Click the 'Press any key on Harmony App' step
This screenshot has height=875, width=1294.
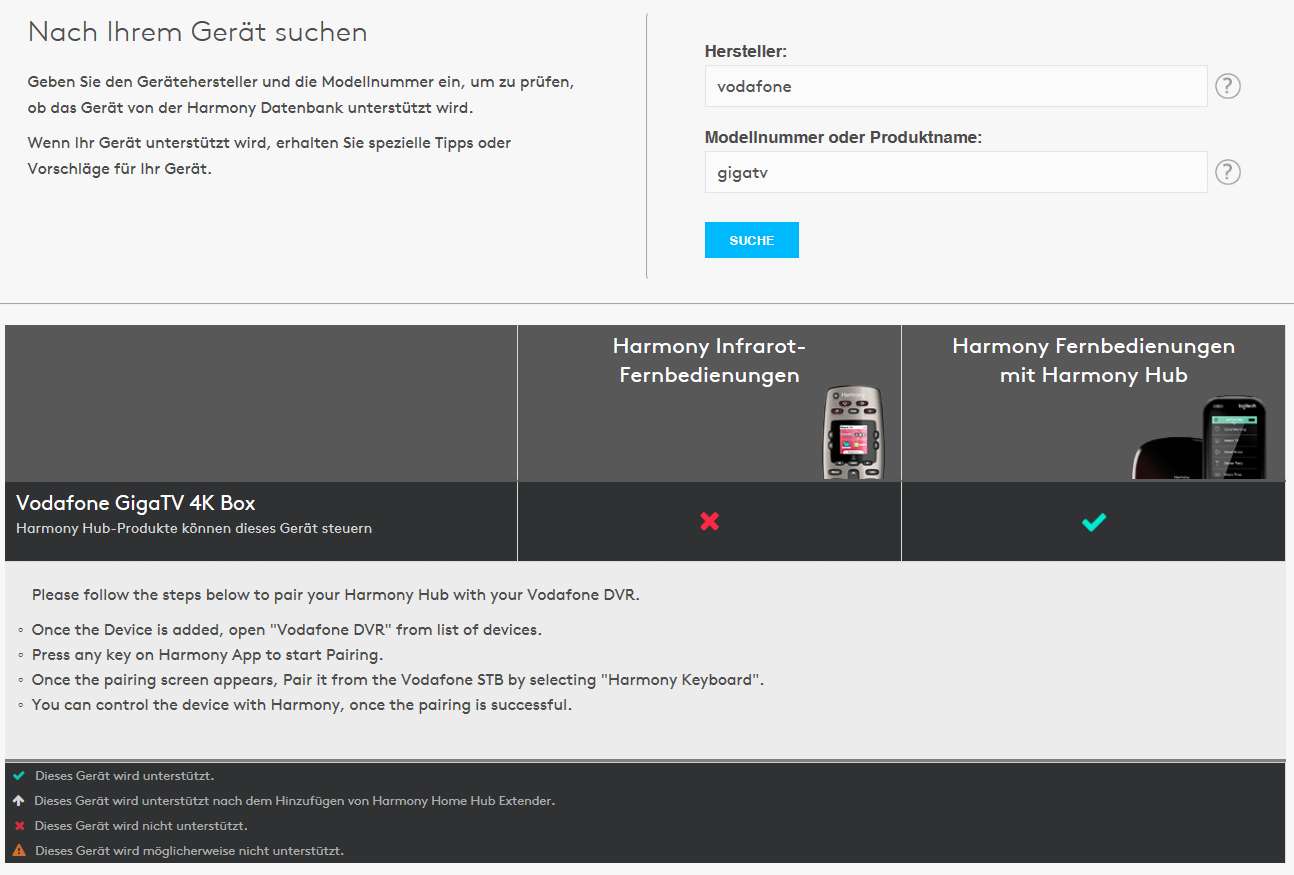[207, 655]
